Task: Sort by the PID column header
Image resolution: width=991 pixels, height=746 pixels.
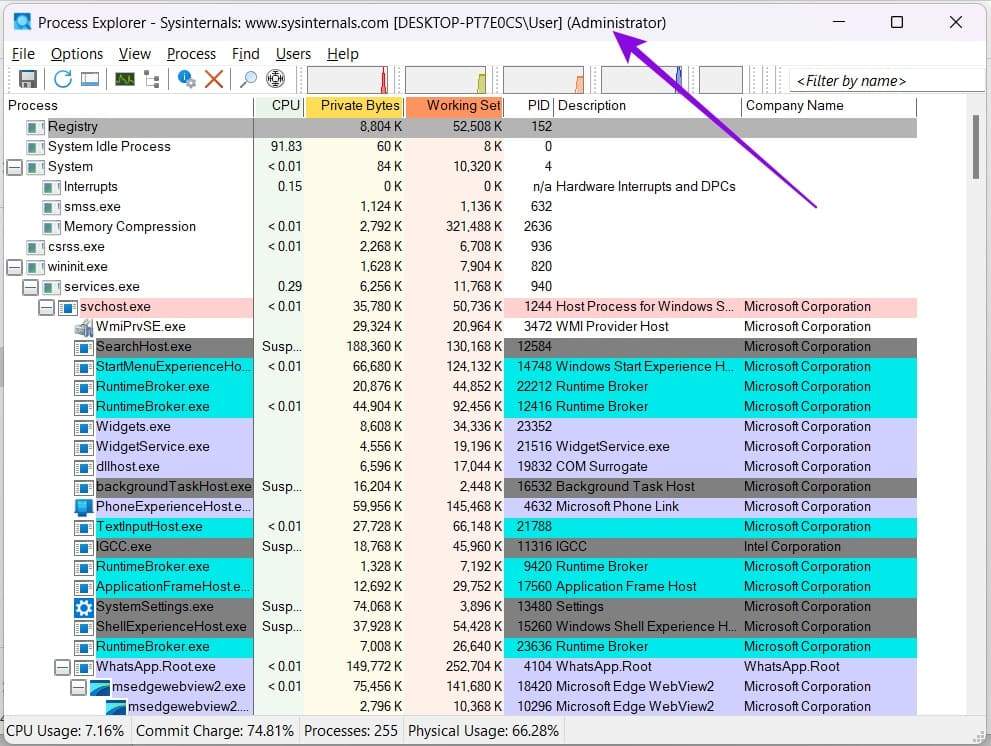Action: click(530, 106)
